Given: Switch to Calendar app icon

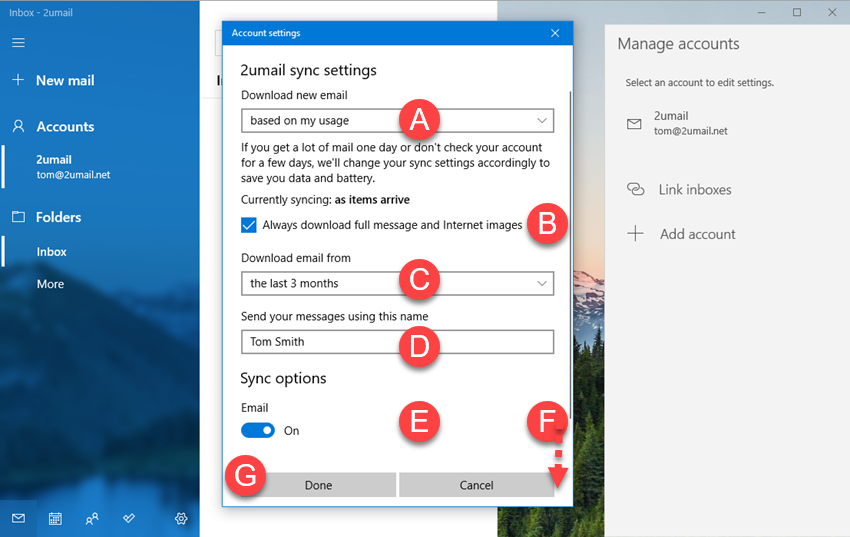Looking at the screenshot, I should 55,519.
